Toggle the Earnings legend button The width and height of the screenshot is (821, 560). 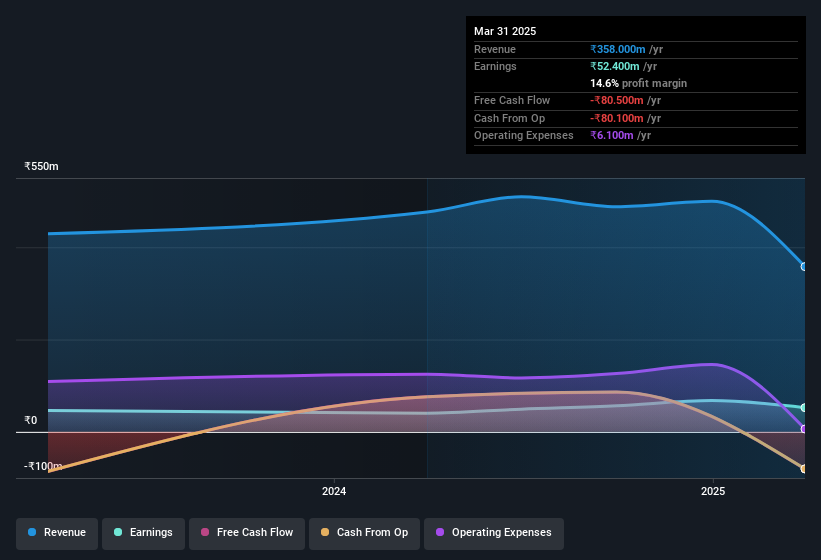(x=143, y=533)
